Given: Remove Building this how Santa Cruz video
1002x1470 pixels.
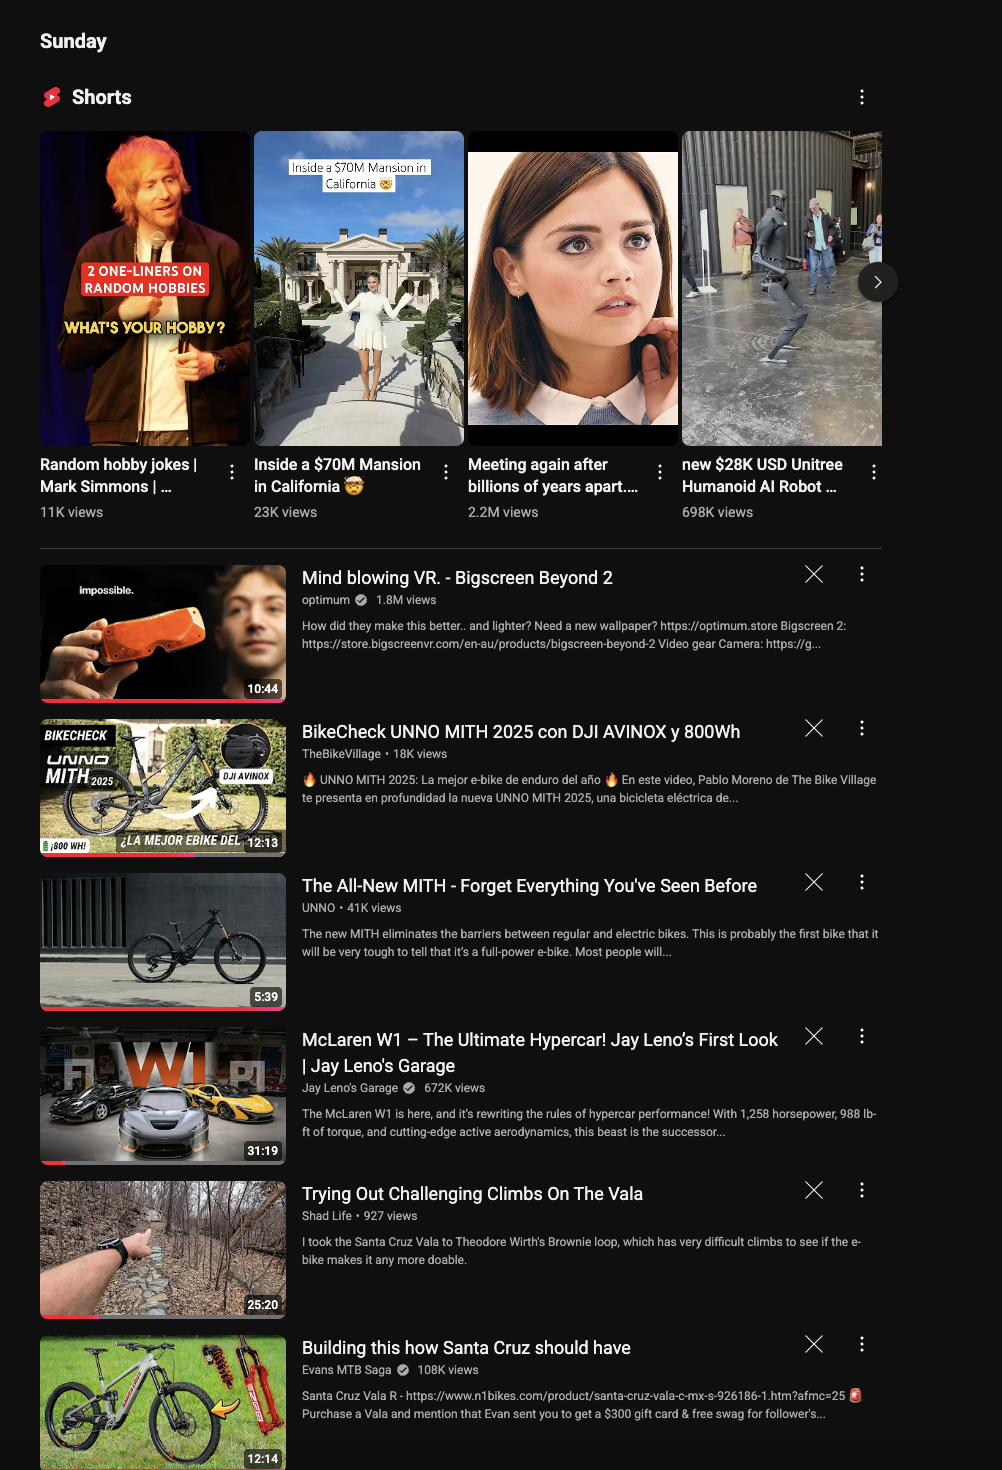Looking at the screenshot, I should [x=814, y=1344].
